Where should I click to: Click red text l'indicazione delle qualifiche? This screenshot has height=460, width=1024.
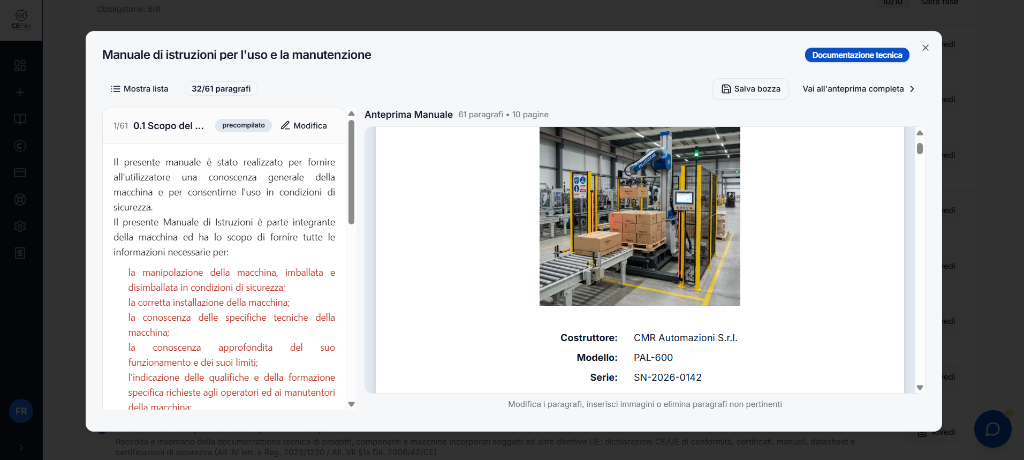(x=232, y=392)
